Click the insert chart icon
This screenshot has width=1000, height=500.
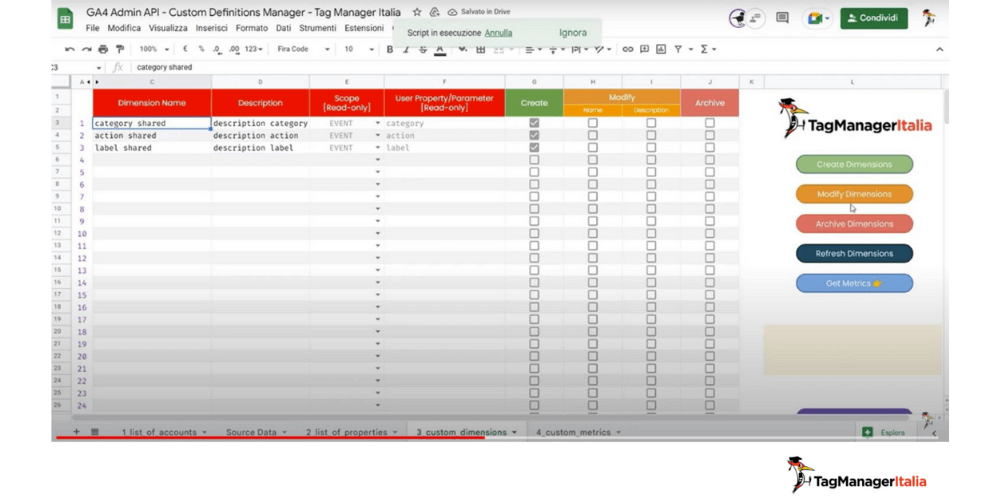coord(661,49)
